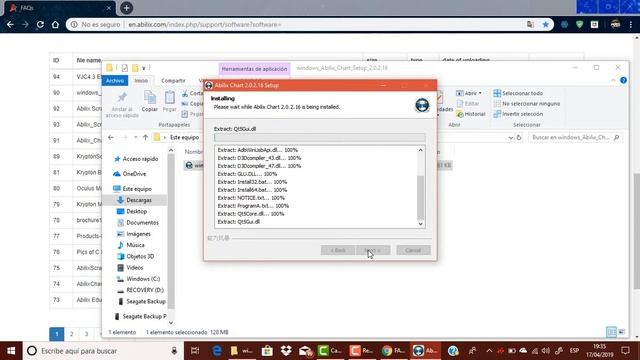Viewport: 640px width, 360px height.
Task: Open the Abrir dropdown arrow in ribbon
Action: tap(480, 93)
